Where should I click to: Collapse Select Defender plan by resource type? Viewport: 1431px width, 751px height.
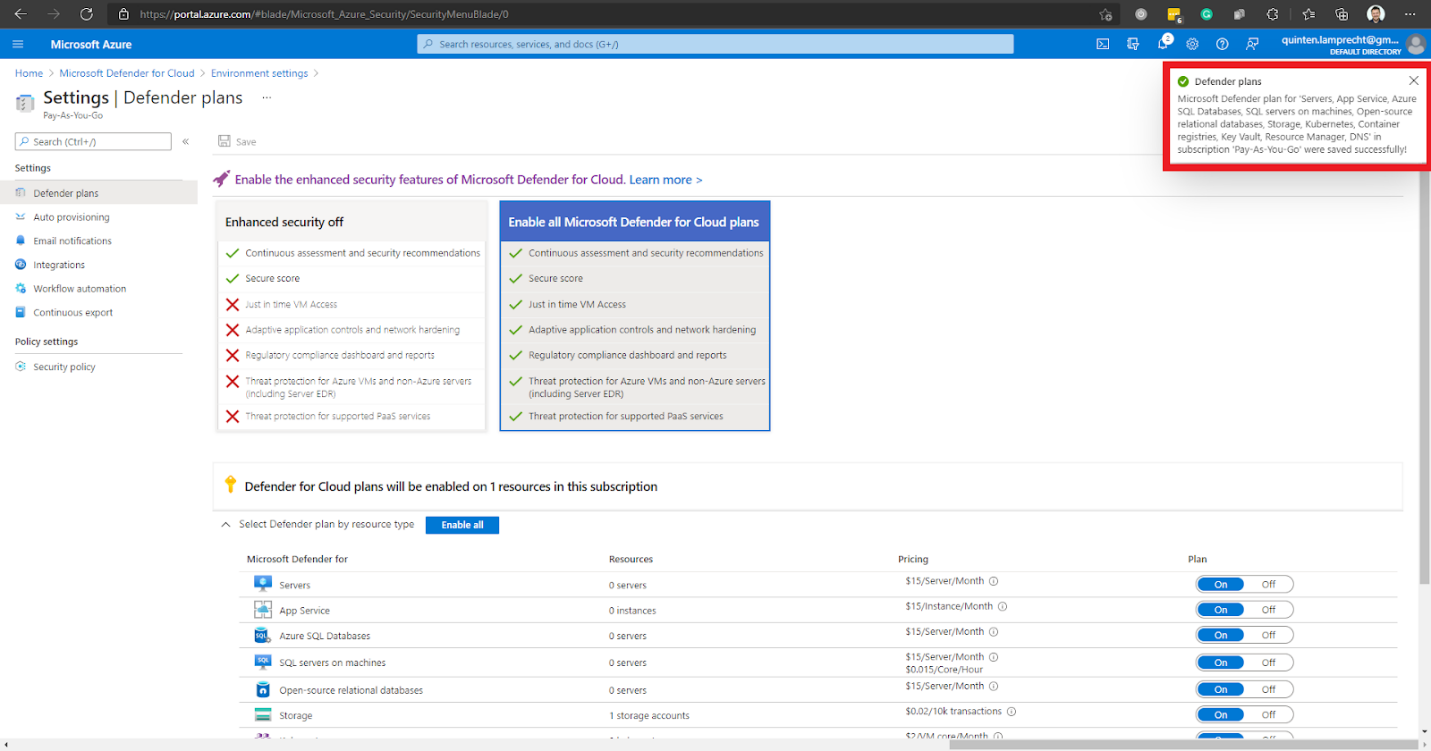pos(226,524)
